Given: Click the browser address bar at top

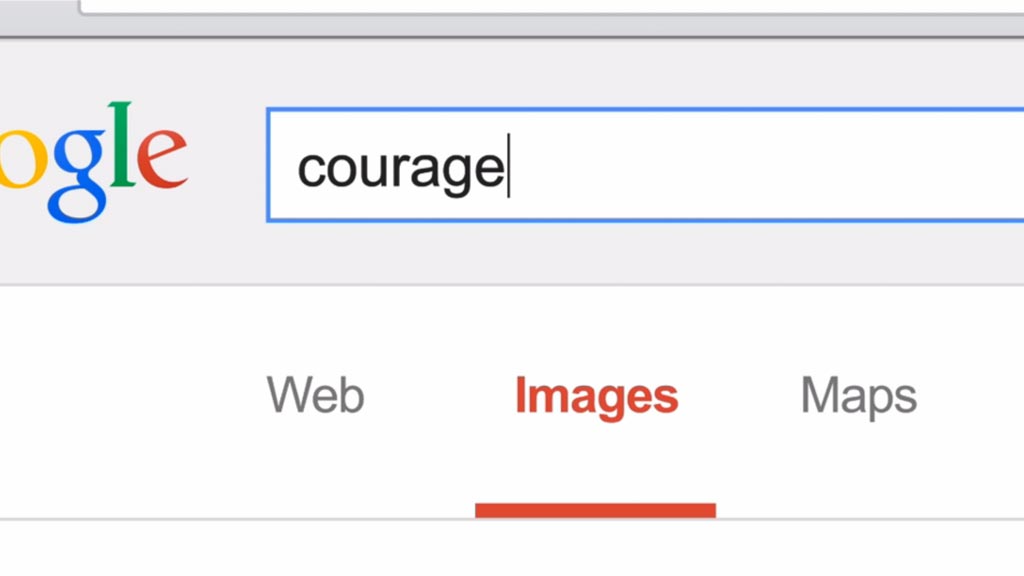Looking at the screenshot, I should [x=552, y=7].
